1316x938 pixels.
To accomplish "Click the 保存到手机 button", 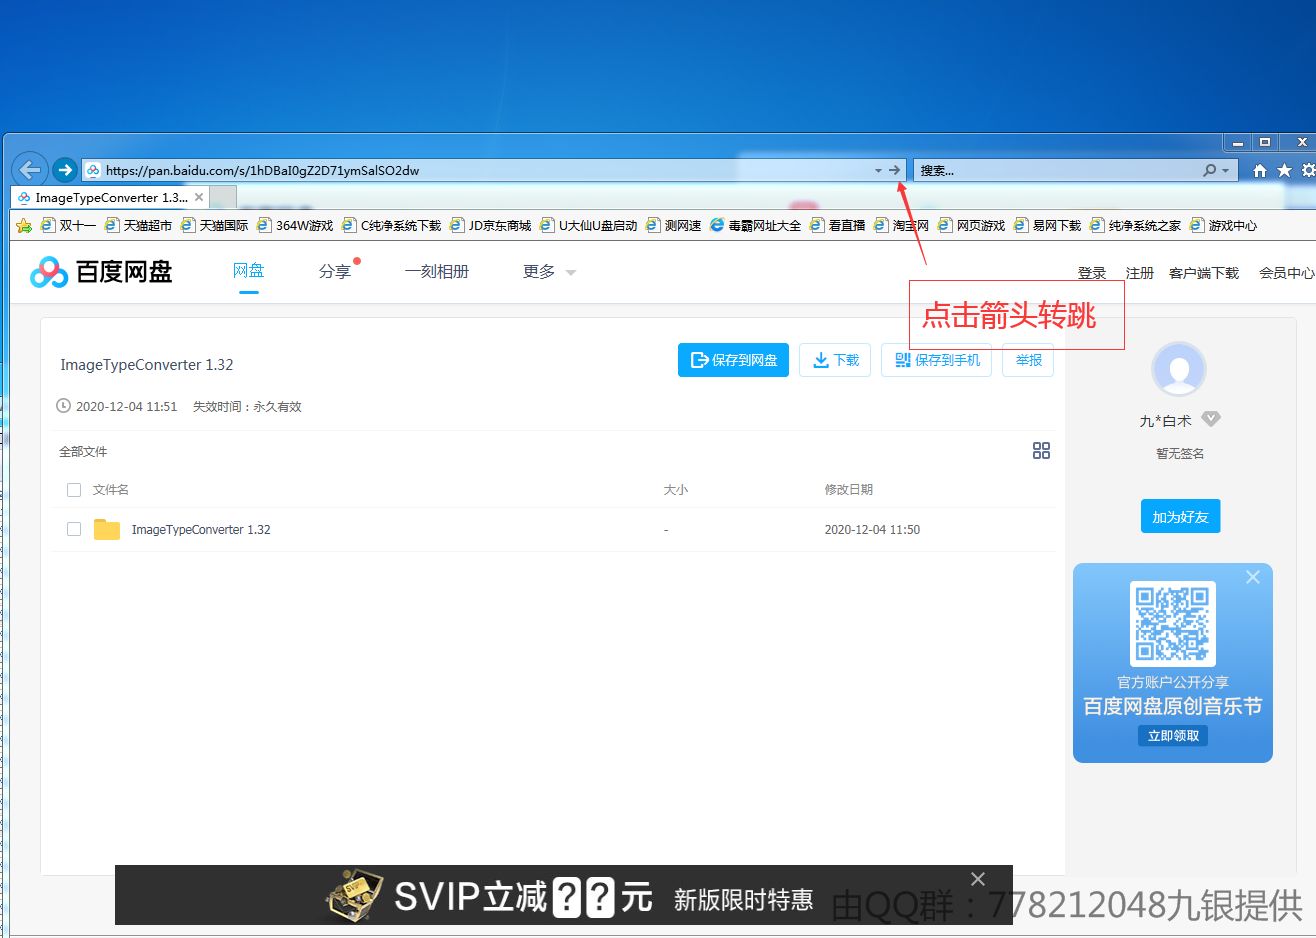I will [x=936, y=360].
